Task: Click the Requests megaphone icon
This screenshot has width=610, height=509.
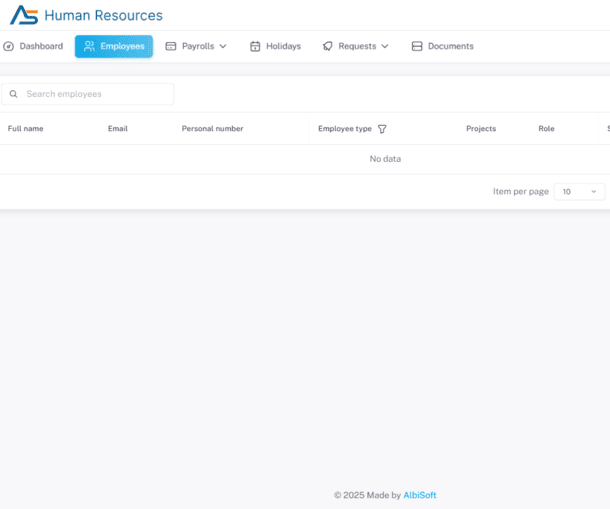Action: coord(328,46)
